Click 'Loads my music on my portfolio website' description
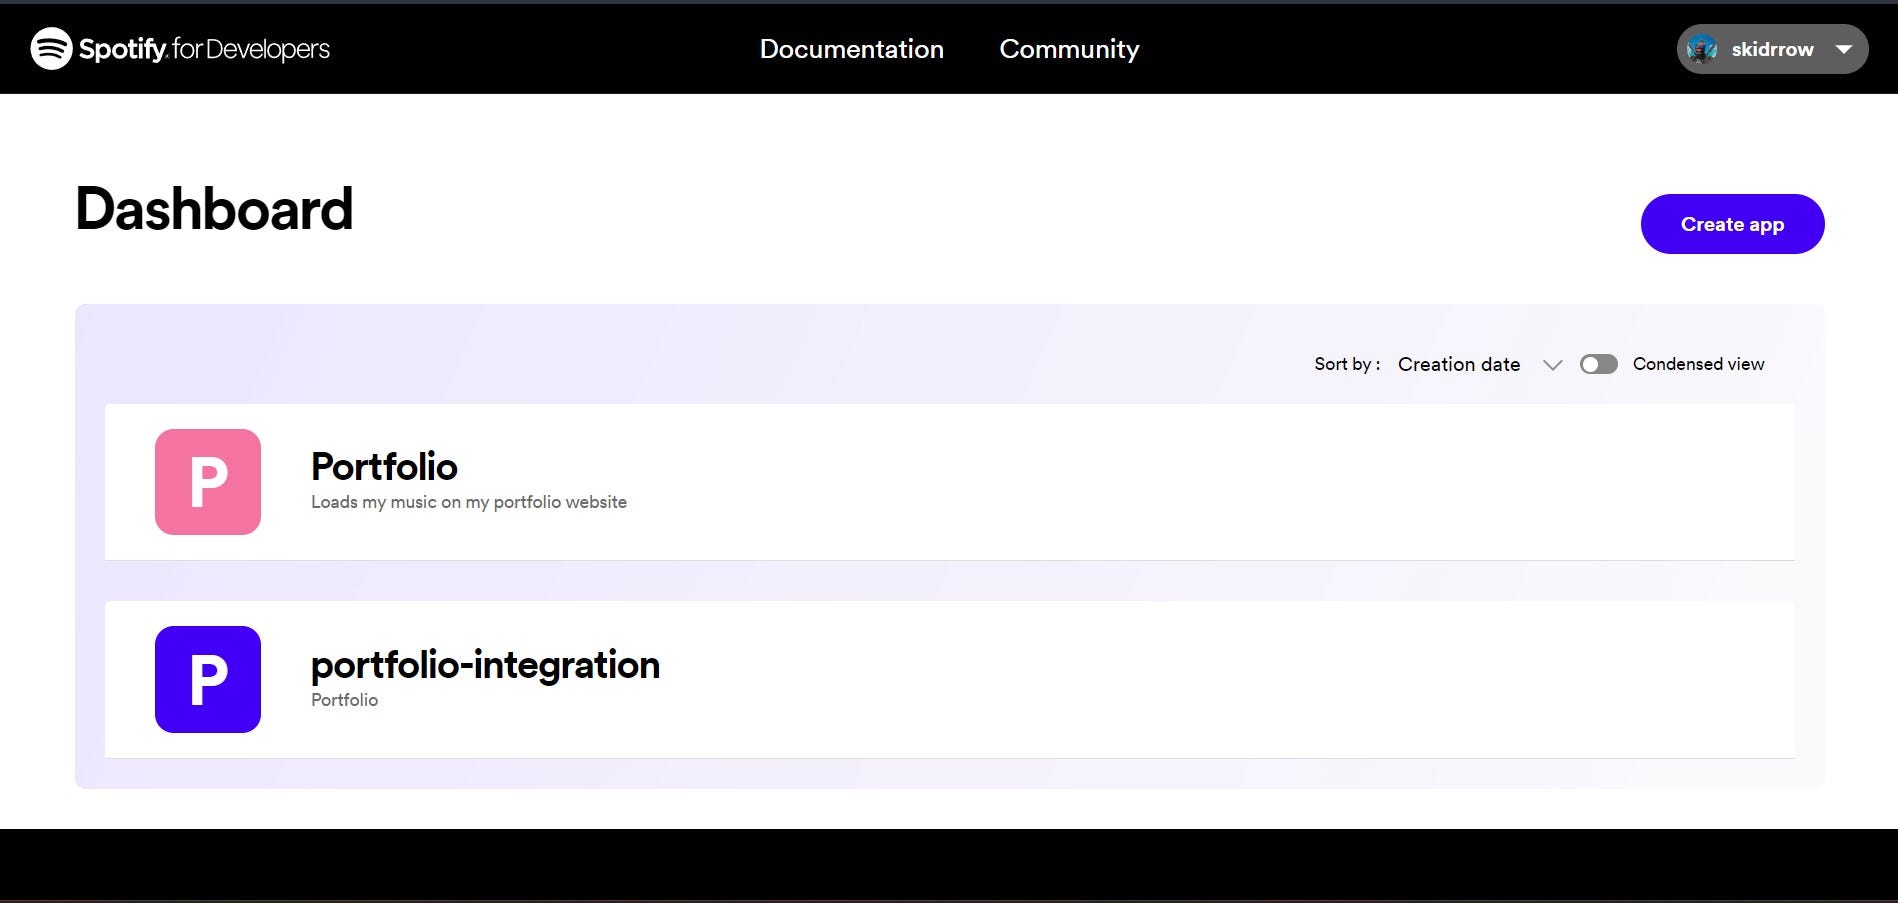1898x903 pixels. 469,502
